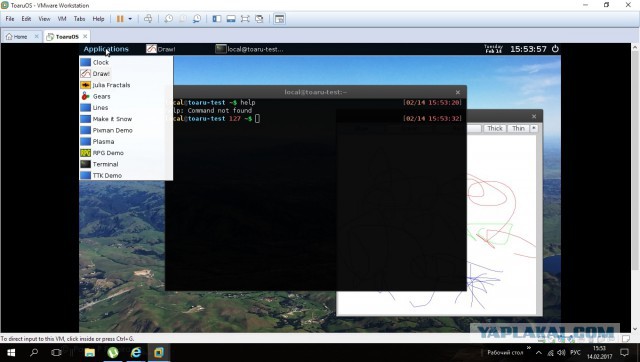Show hidden tray icons chevron
The width and height of the screenshot is (640, 362).
tap(539, 353)
